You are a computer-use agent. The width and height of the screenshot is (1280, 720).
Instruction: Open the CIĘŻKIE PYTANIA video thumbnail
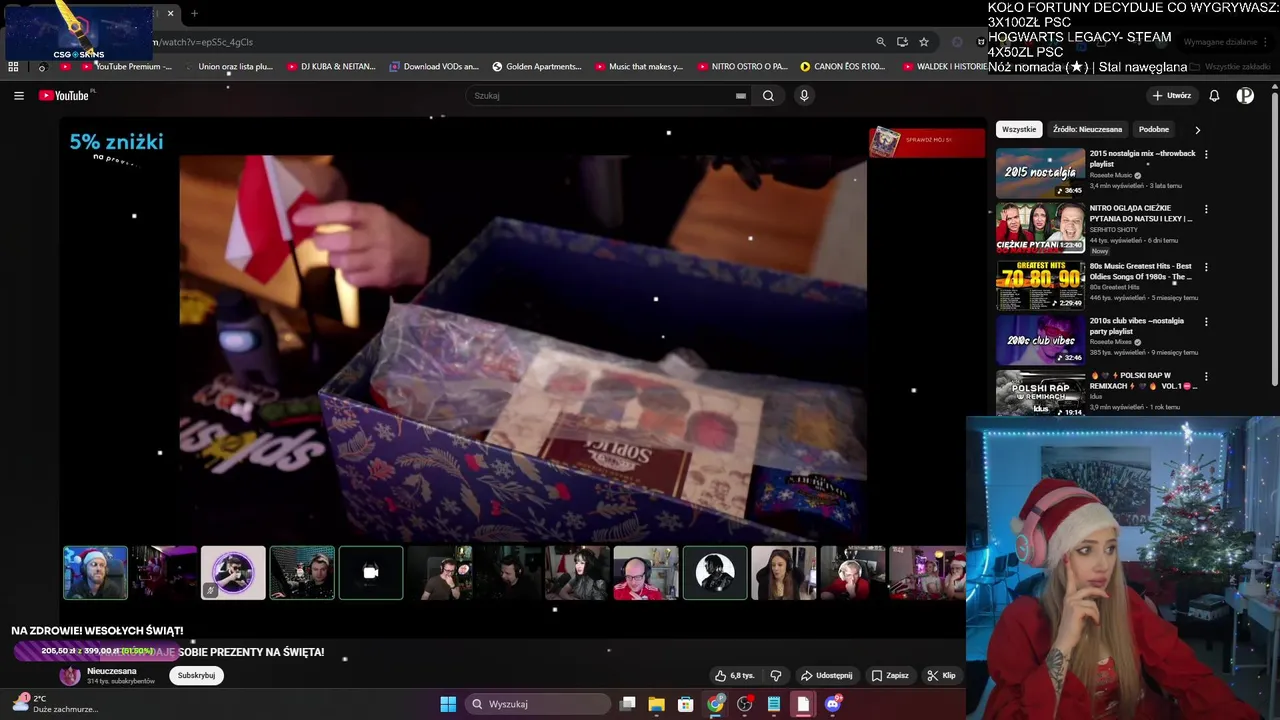point(1040,228)
